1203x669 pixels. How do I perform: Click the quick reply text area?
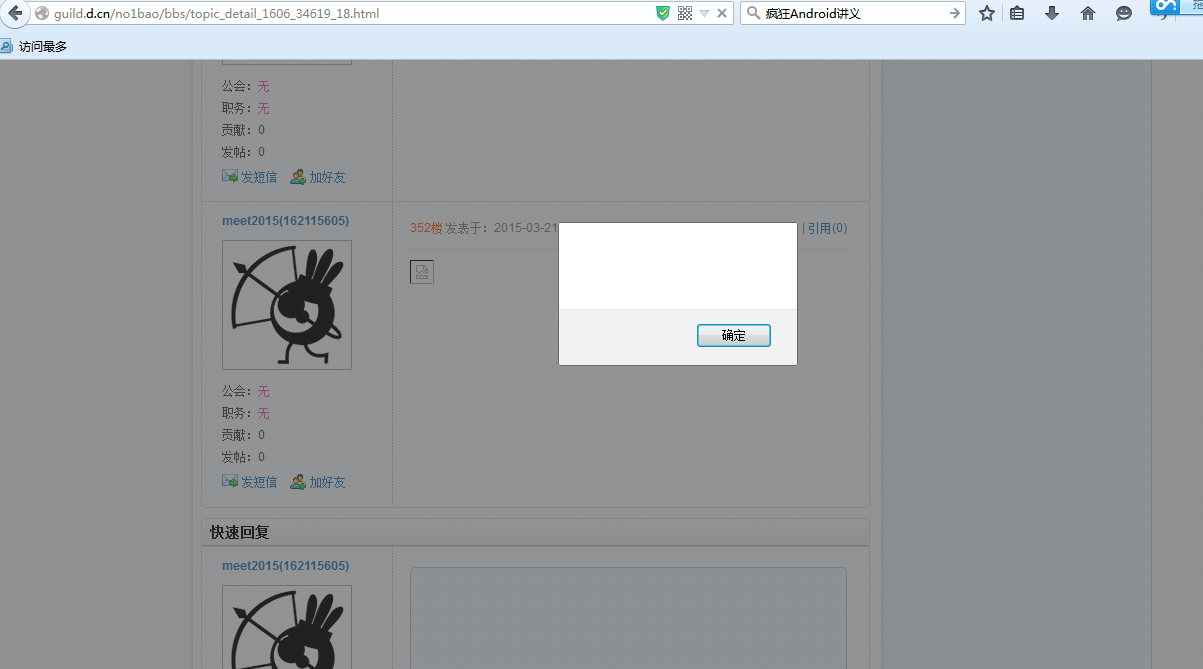(628, 618)
